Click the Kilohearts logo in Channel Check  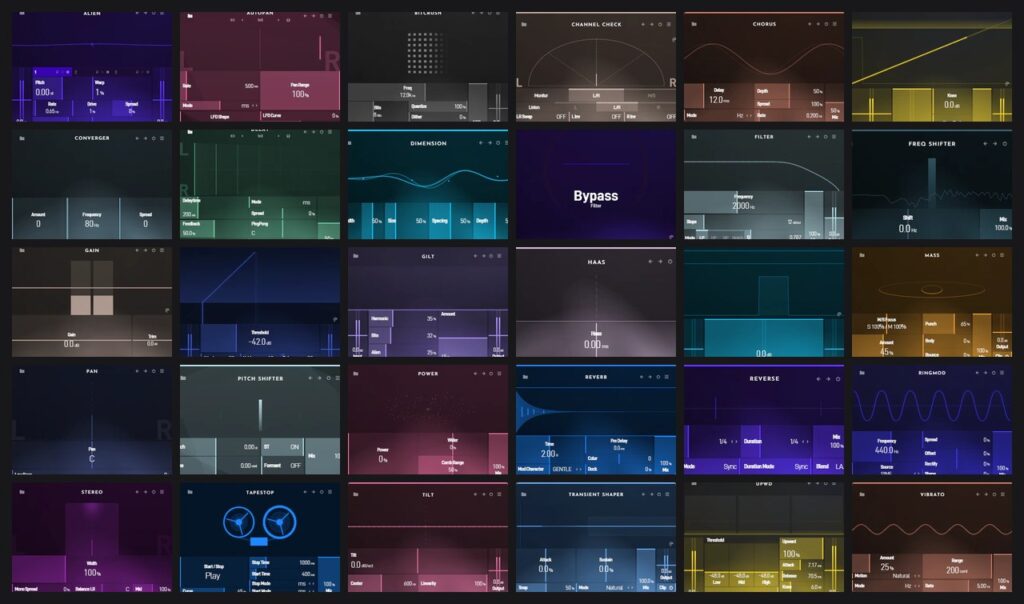click(x=524, y=24)
